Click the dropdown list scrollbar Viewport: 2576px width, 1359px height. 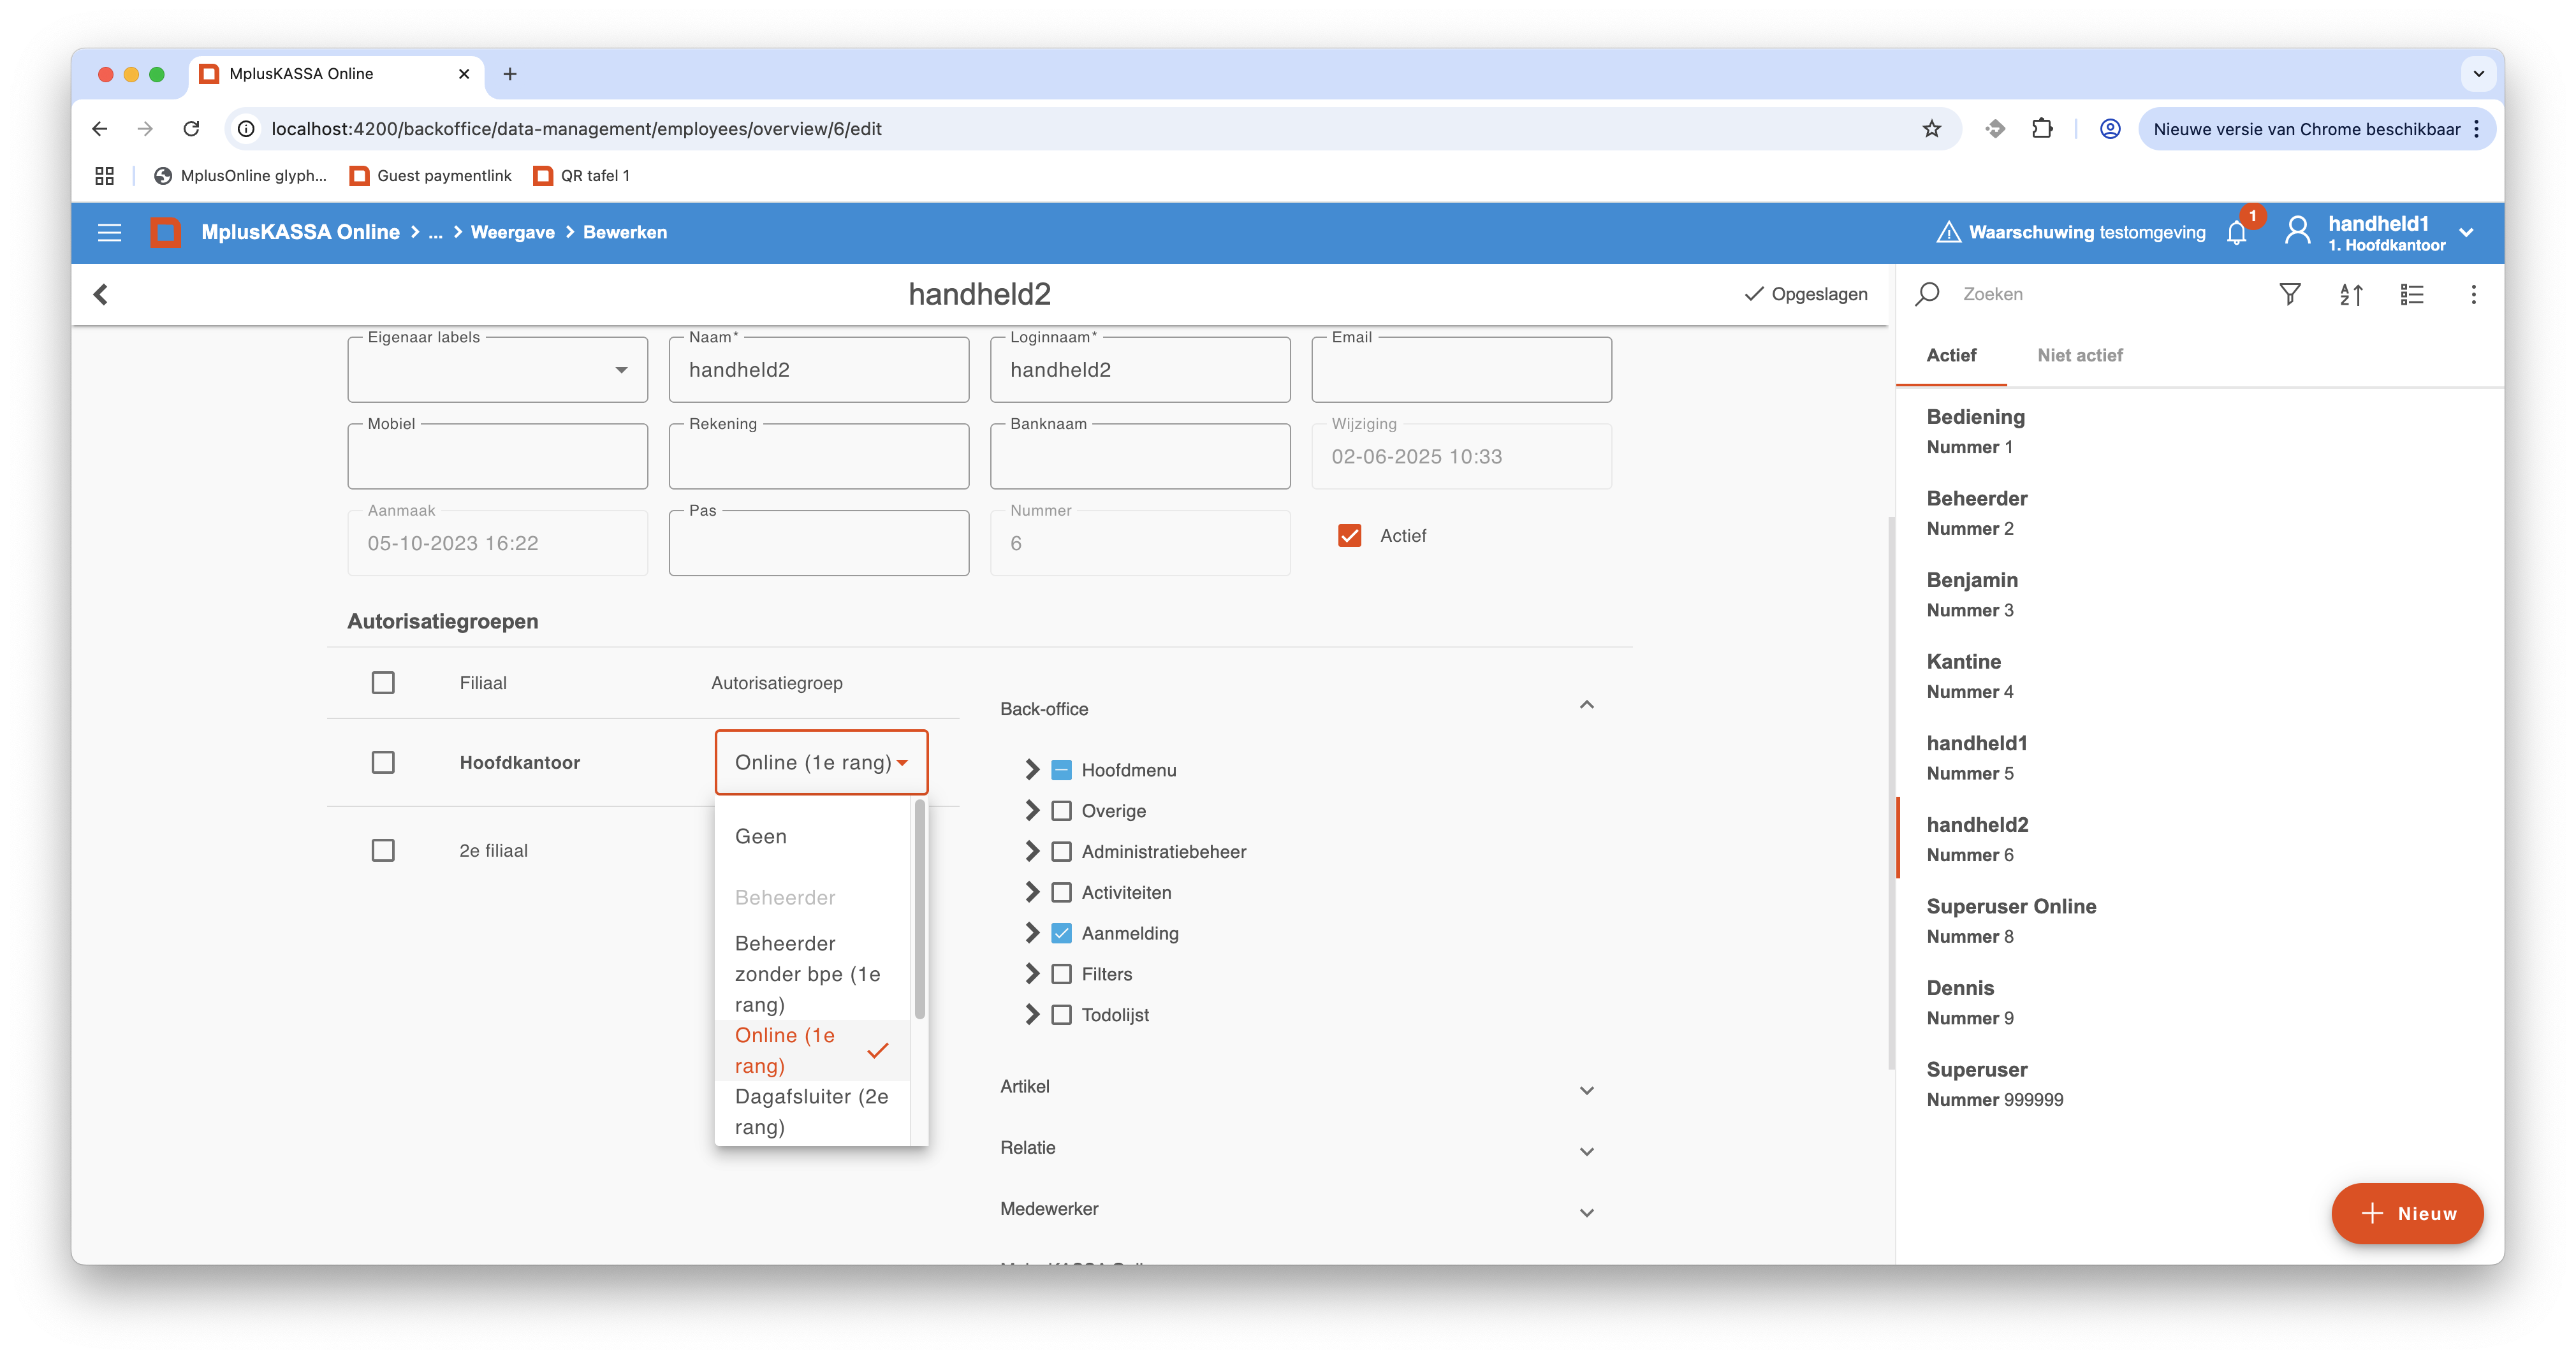[x=919, y=908]
